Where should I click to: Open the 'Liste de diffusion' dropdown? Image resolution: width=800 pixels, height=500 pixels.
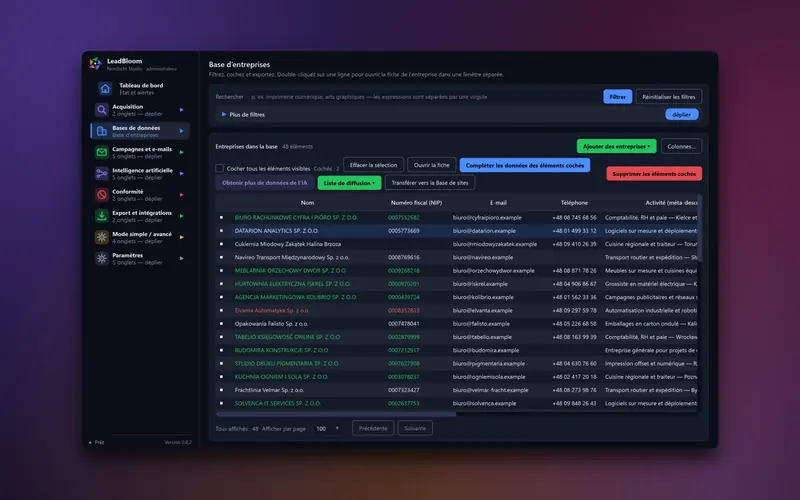tap(349, 183)
